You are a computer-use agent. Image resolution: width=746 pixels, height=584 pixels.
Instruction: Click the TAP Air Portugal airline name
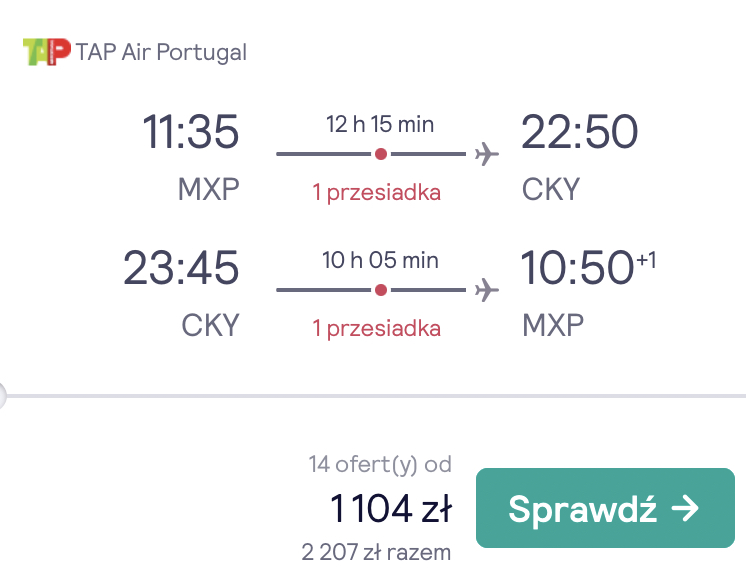coord(161,52)
